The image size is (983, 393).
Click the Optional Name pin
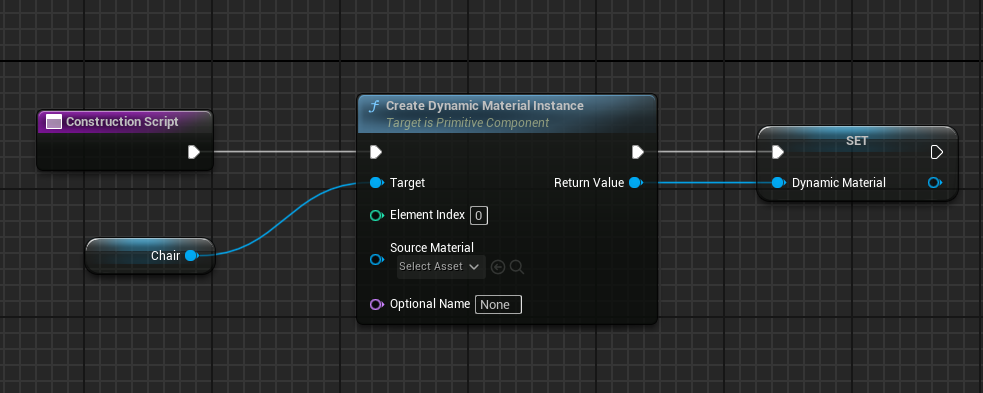376,305
